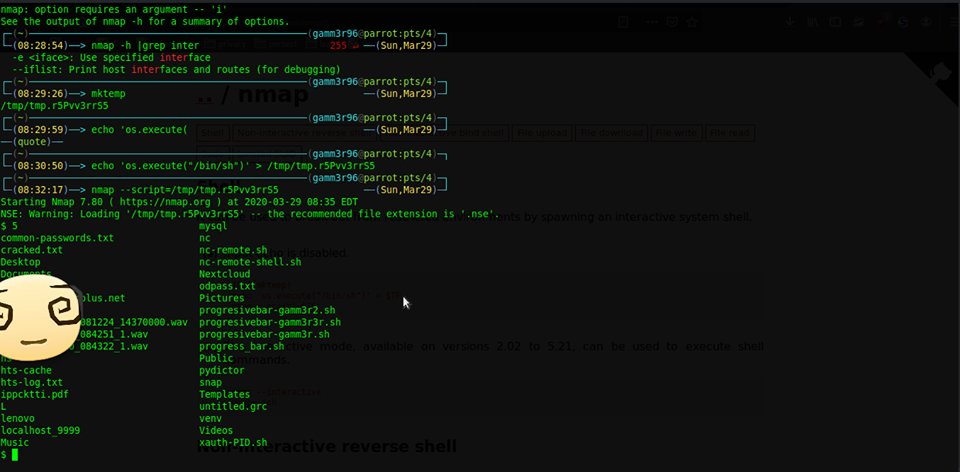
Task: Toggle Reader View icon in browser address bar
Action: pos(624,22)
